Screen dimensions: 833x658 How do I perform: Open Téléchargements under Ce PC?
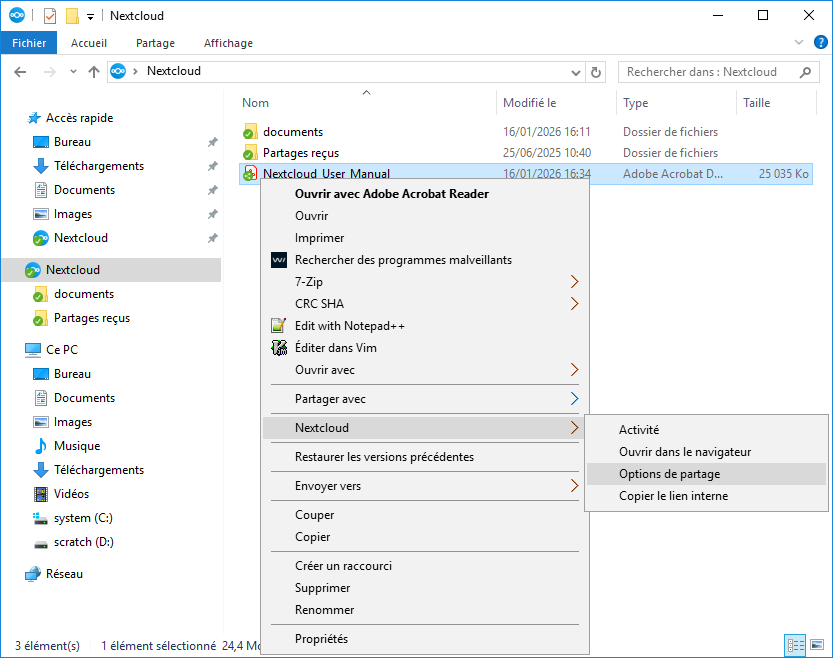(x=98, y=470)
